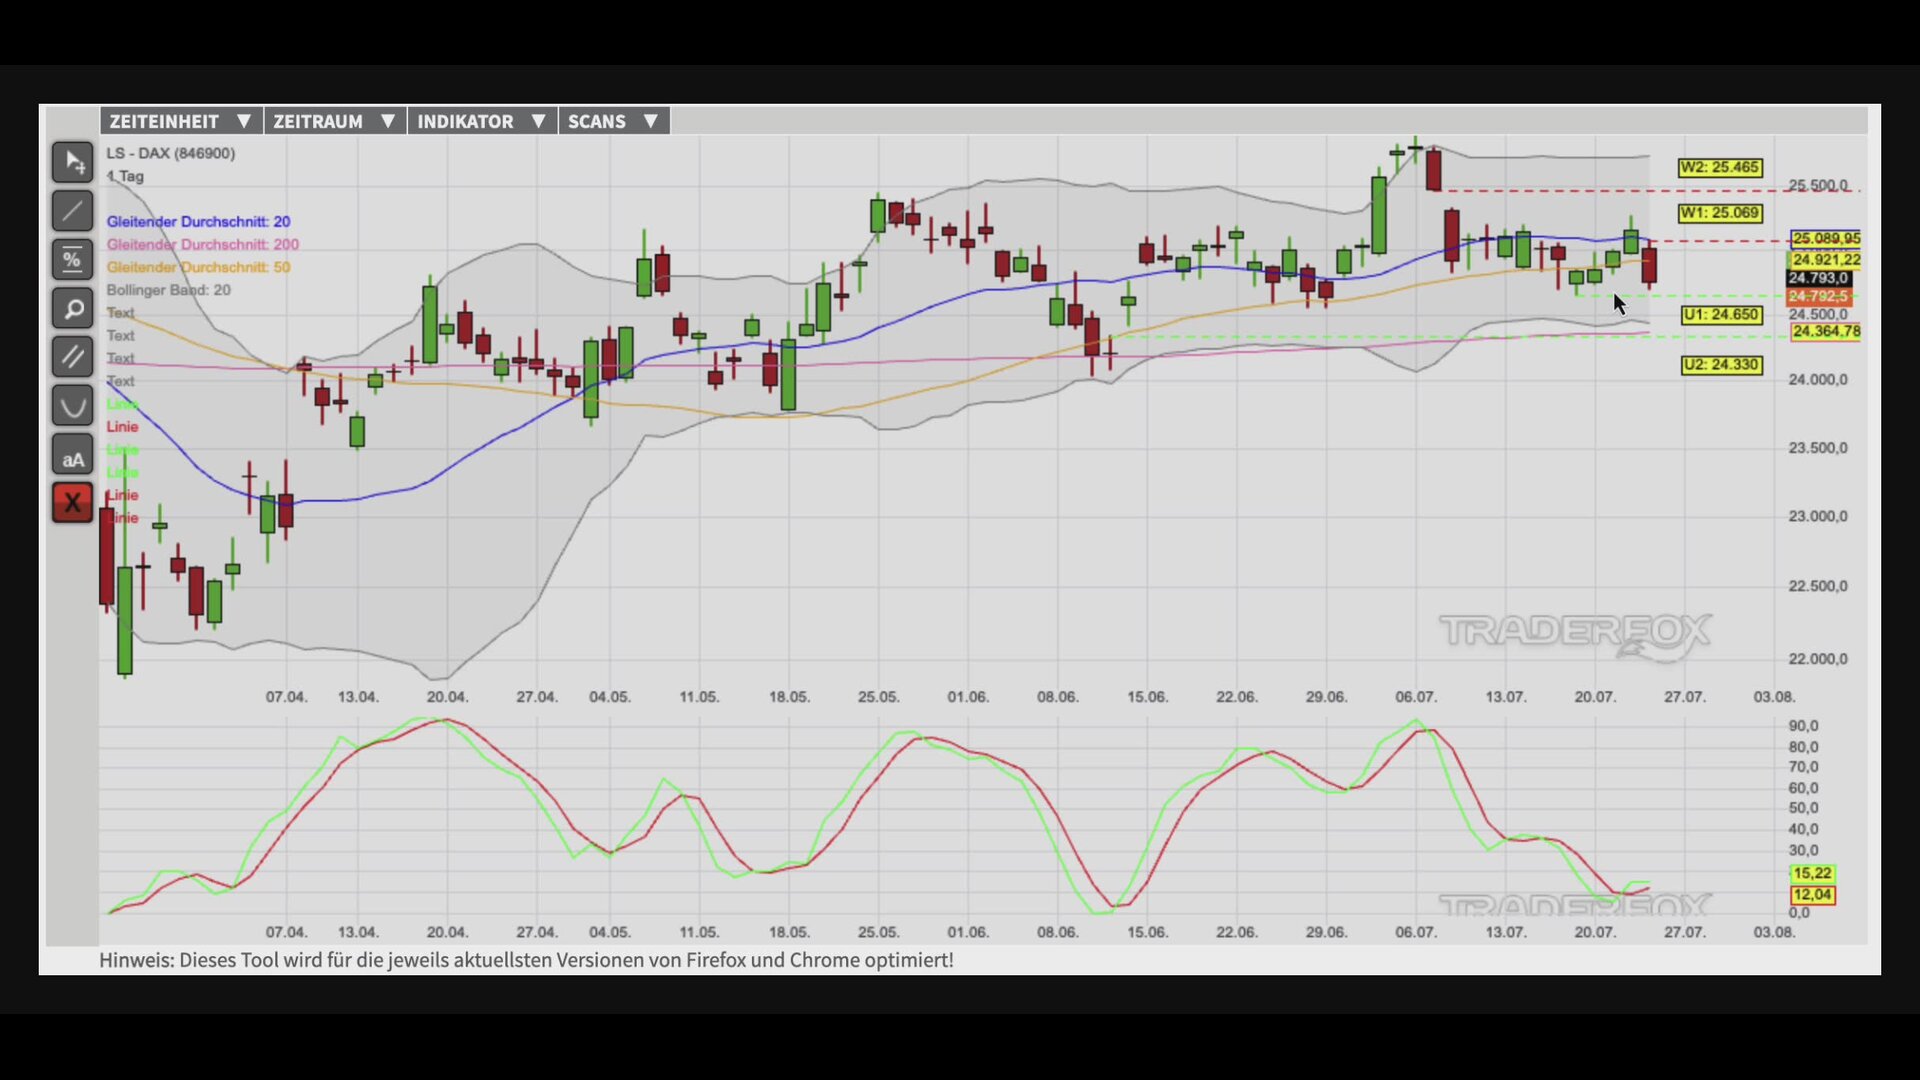Click the LS - DAX (846900) title
Screen dimensions: 1920x1080
click(171, 153)
